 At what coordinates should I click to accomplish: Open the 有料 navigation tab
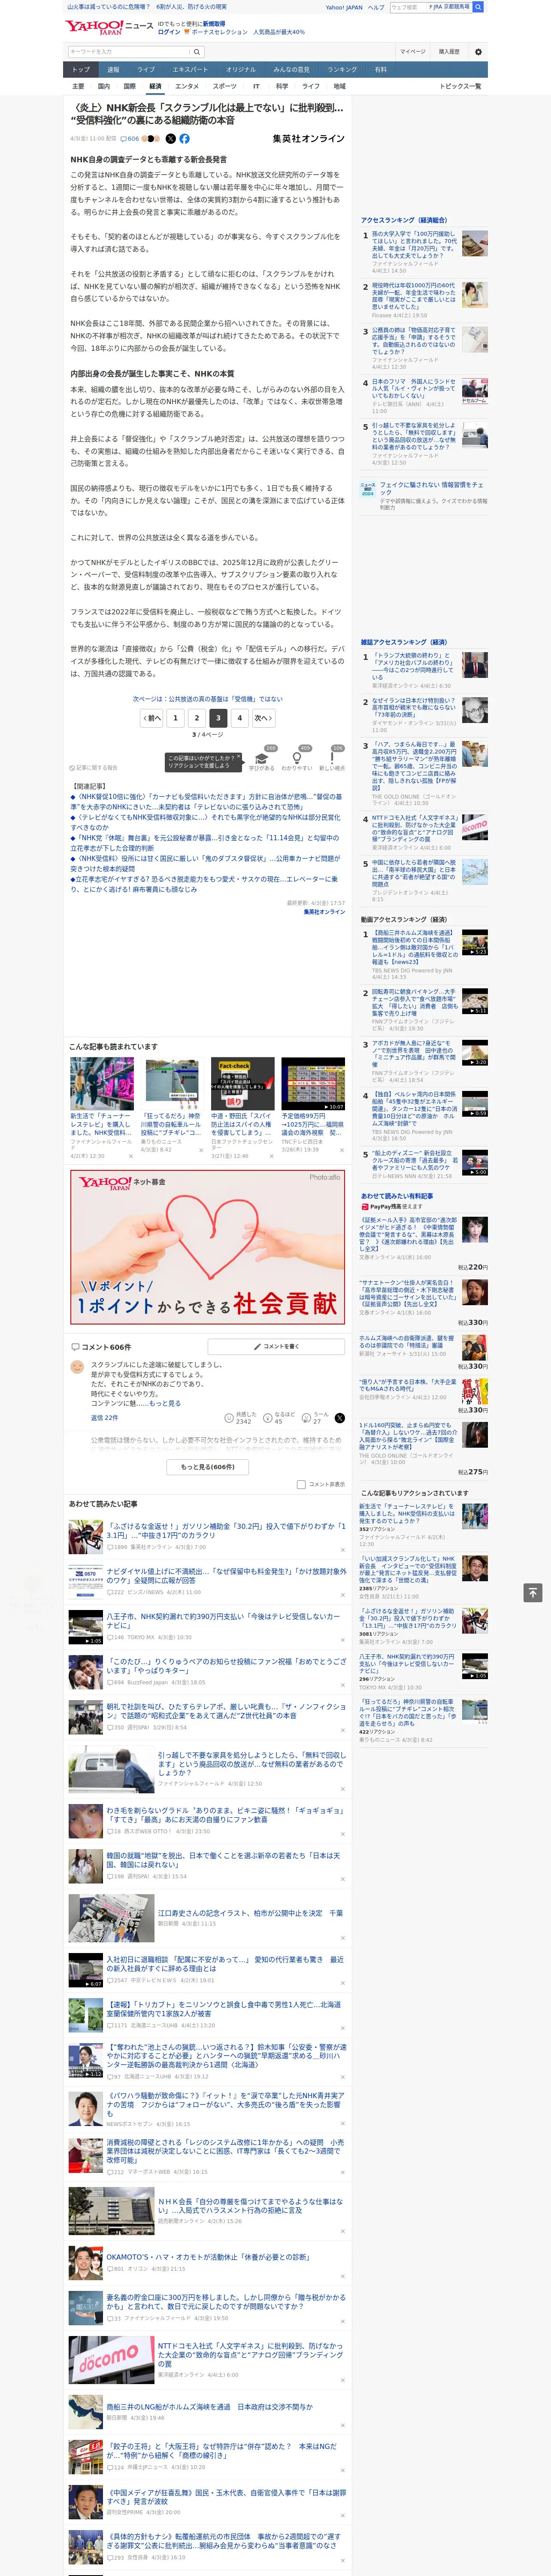(x=380, y=70)
